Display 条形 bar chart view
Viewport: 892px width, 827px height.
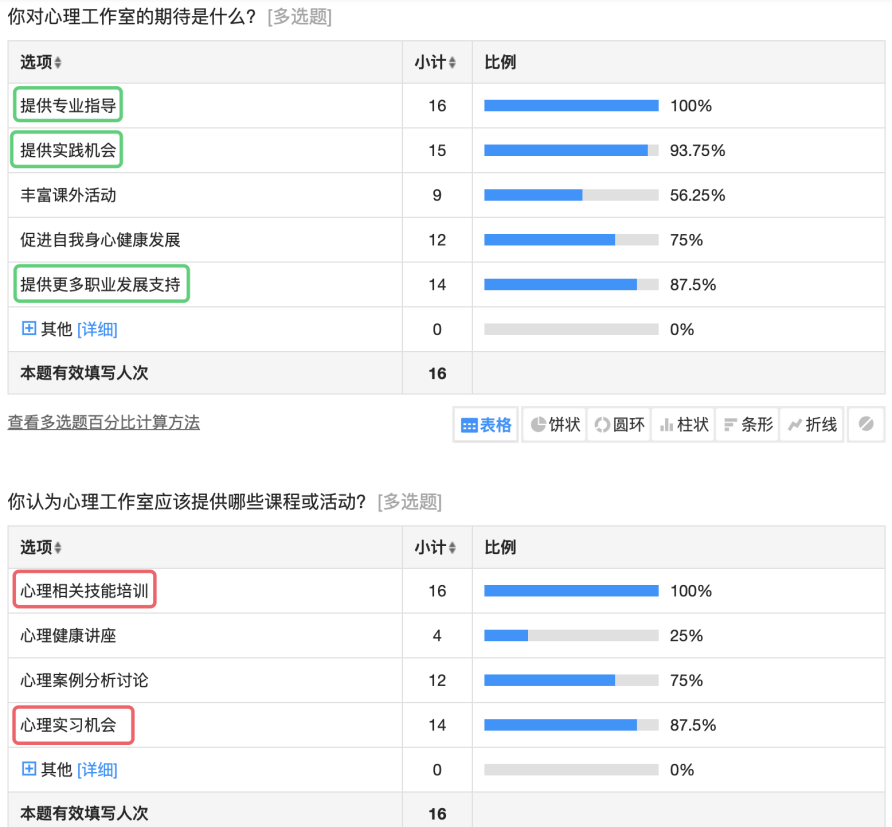[748, 425]
